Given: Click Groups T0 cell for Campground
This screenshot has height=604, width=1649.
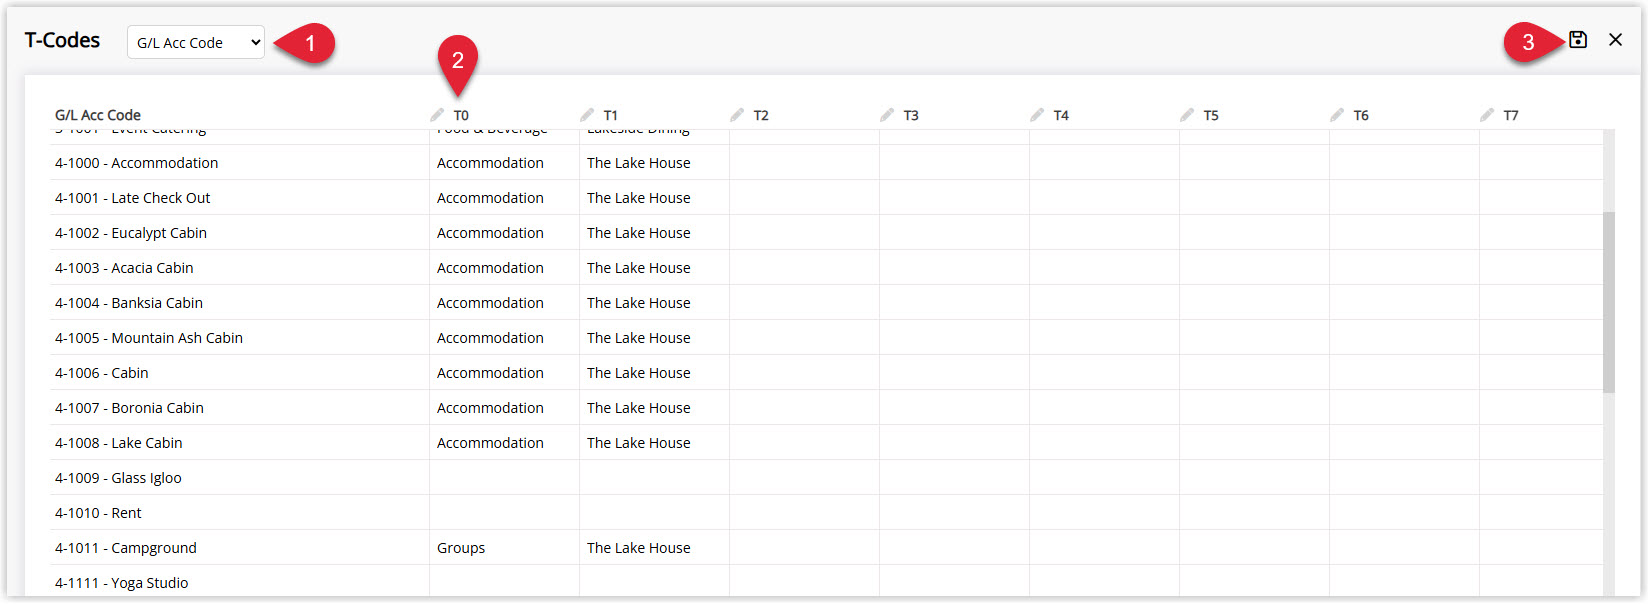Looking at the screenshot, I should coord(504,548).
